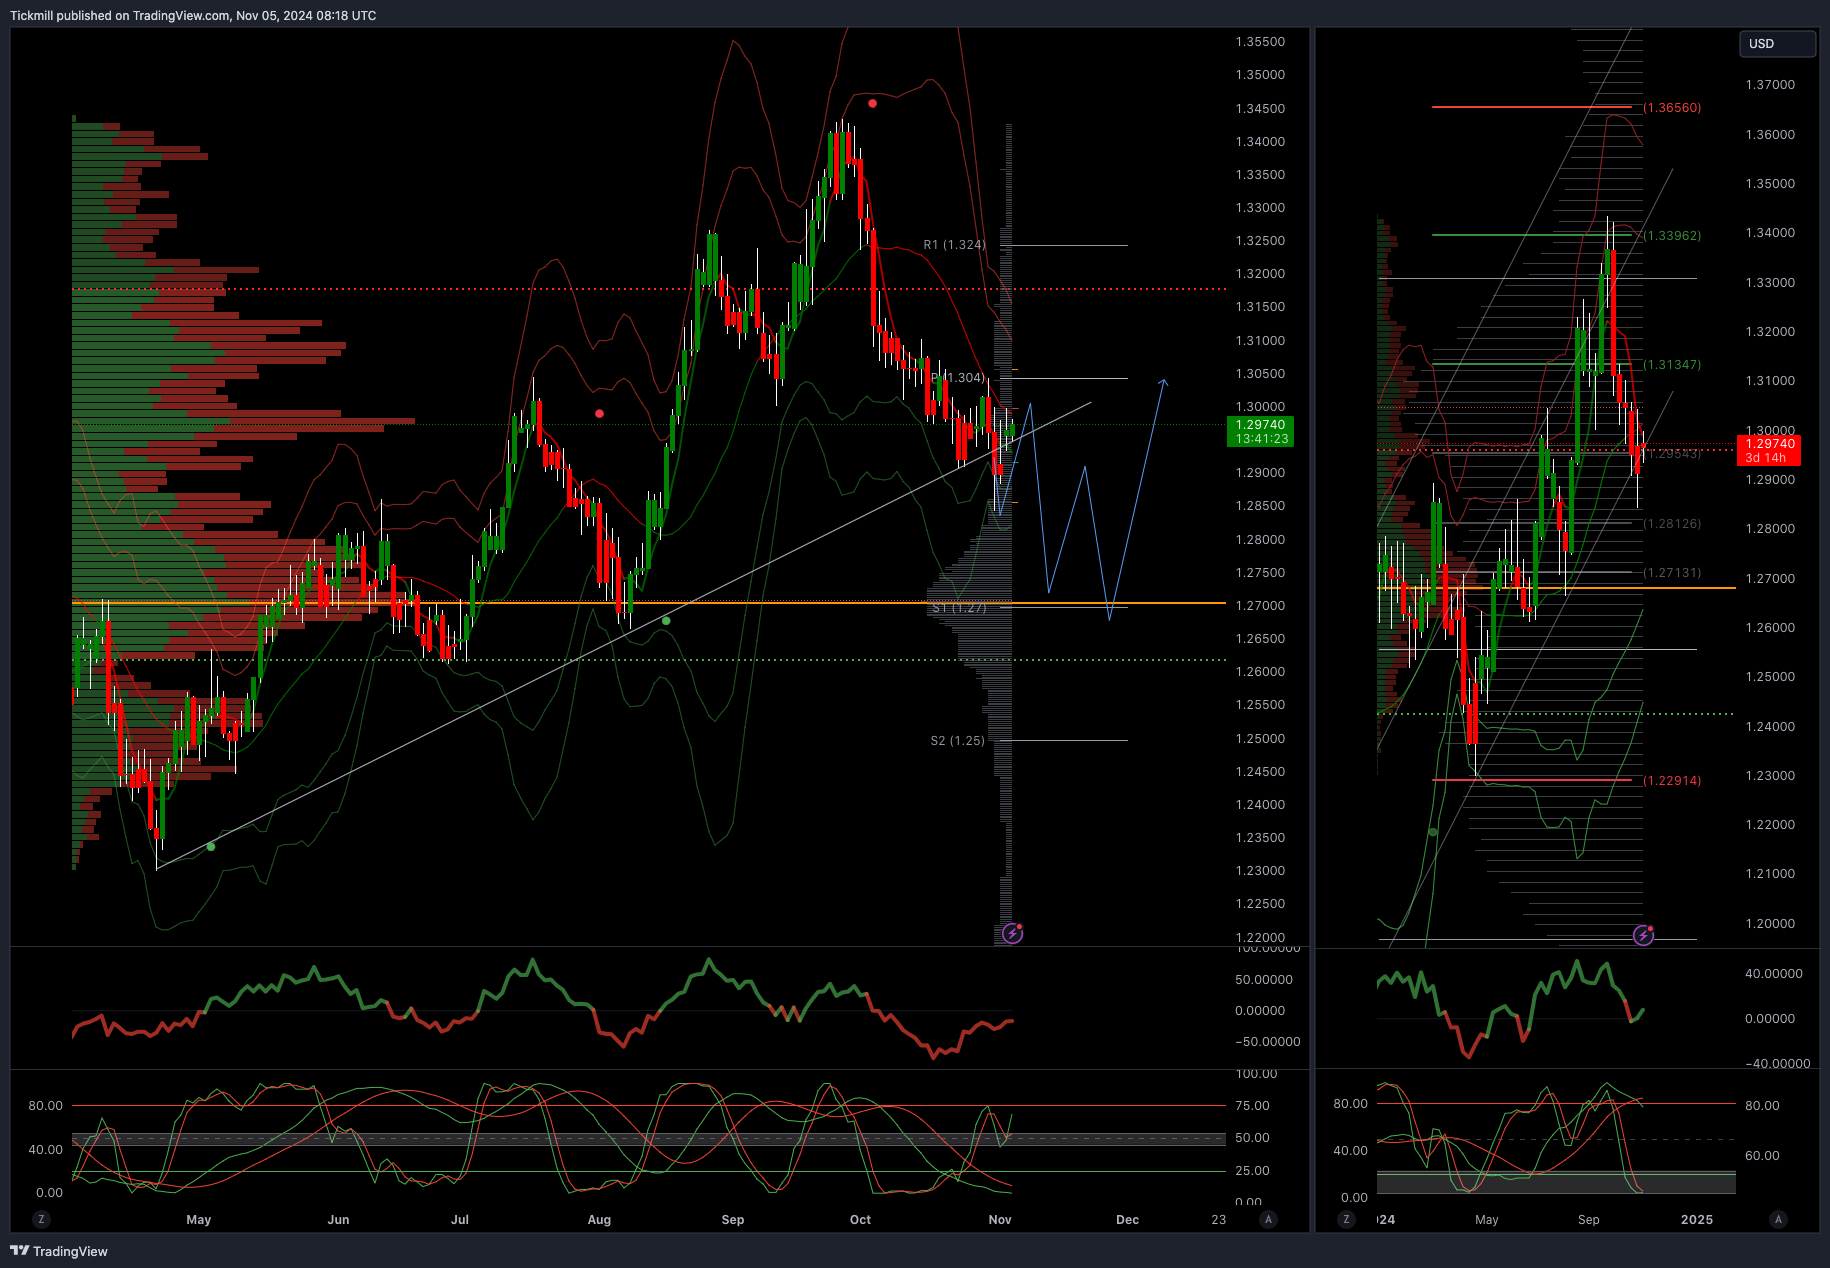The image size is (1830, 1268).
Task: Click the purple lightning icon on the left chart
Action: tap(1012, 933)
